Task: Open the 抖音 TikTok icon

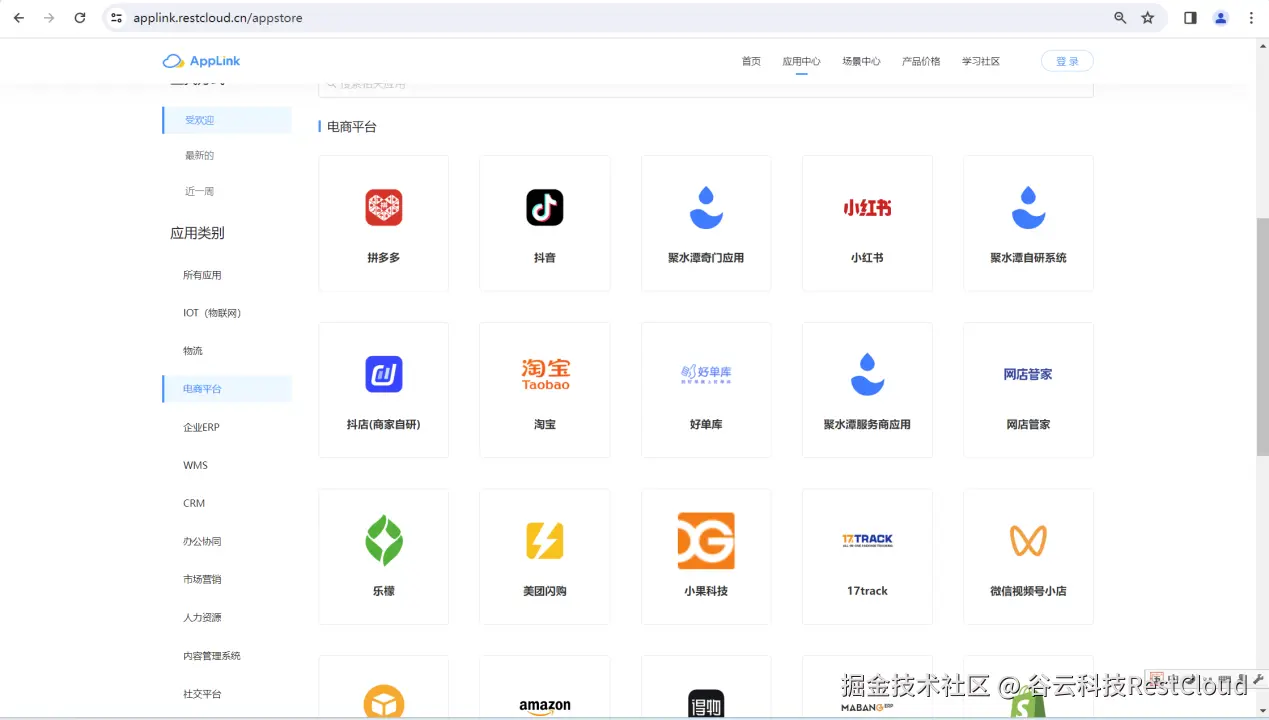Action: click(x=545, y=207)
